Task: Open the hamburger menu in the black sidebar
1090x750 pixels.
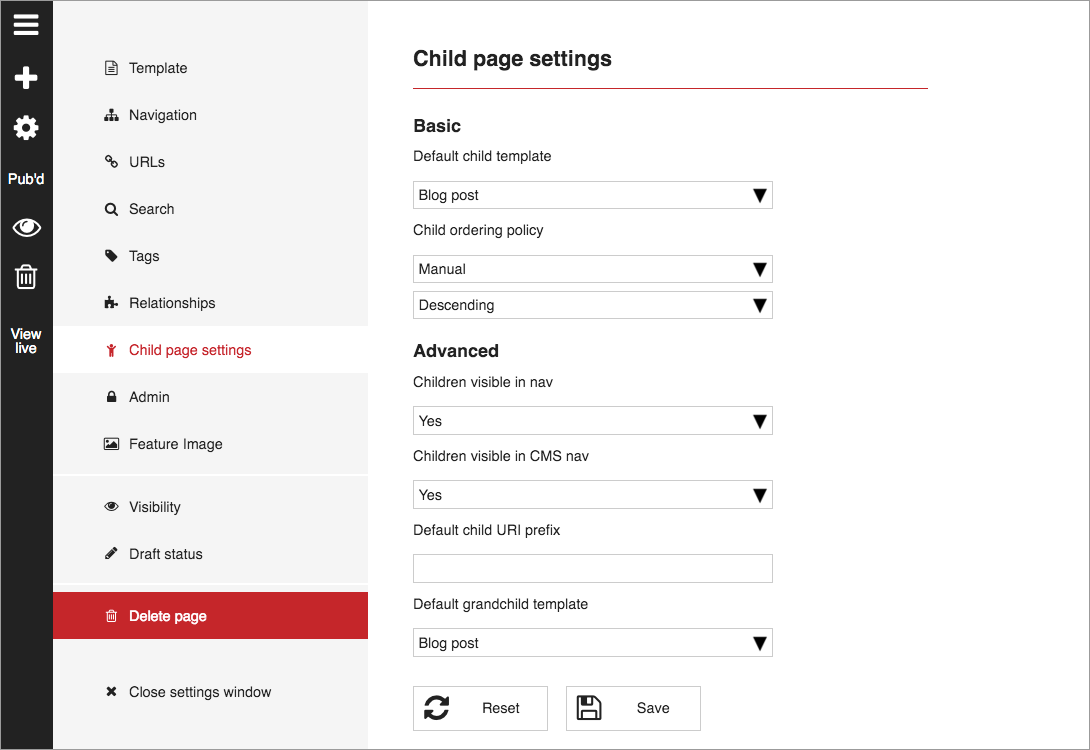Action: (26, 25)
